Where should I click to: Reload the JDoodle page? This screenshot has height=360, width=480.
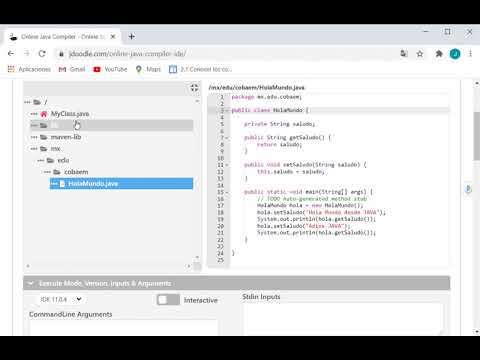point(42,53)
